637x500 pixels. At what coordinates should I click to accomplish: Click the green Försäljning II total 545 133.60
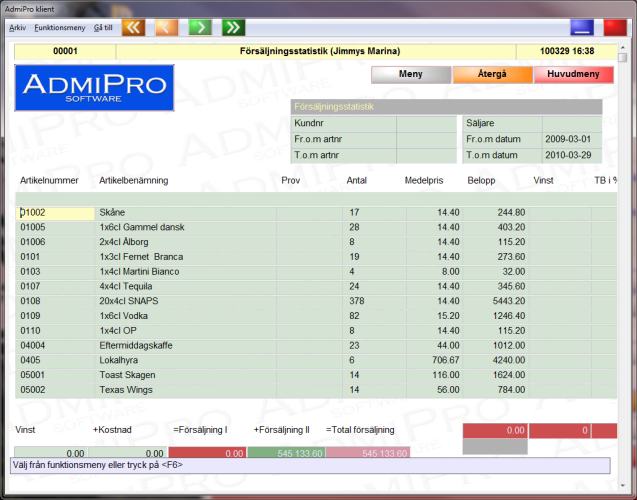click(286, 452)
